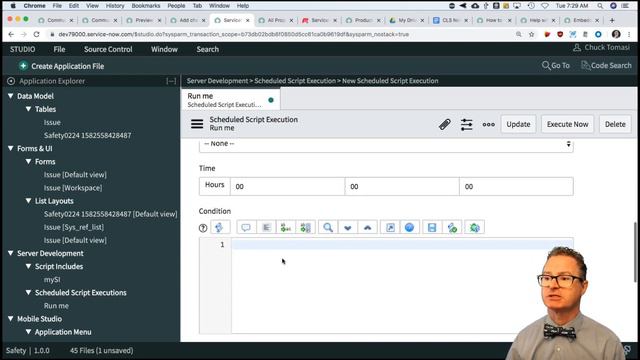
Task: Open the Source Control menu
Action: [x=108, y=49]
